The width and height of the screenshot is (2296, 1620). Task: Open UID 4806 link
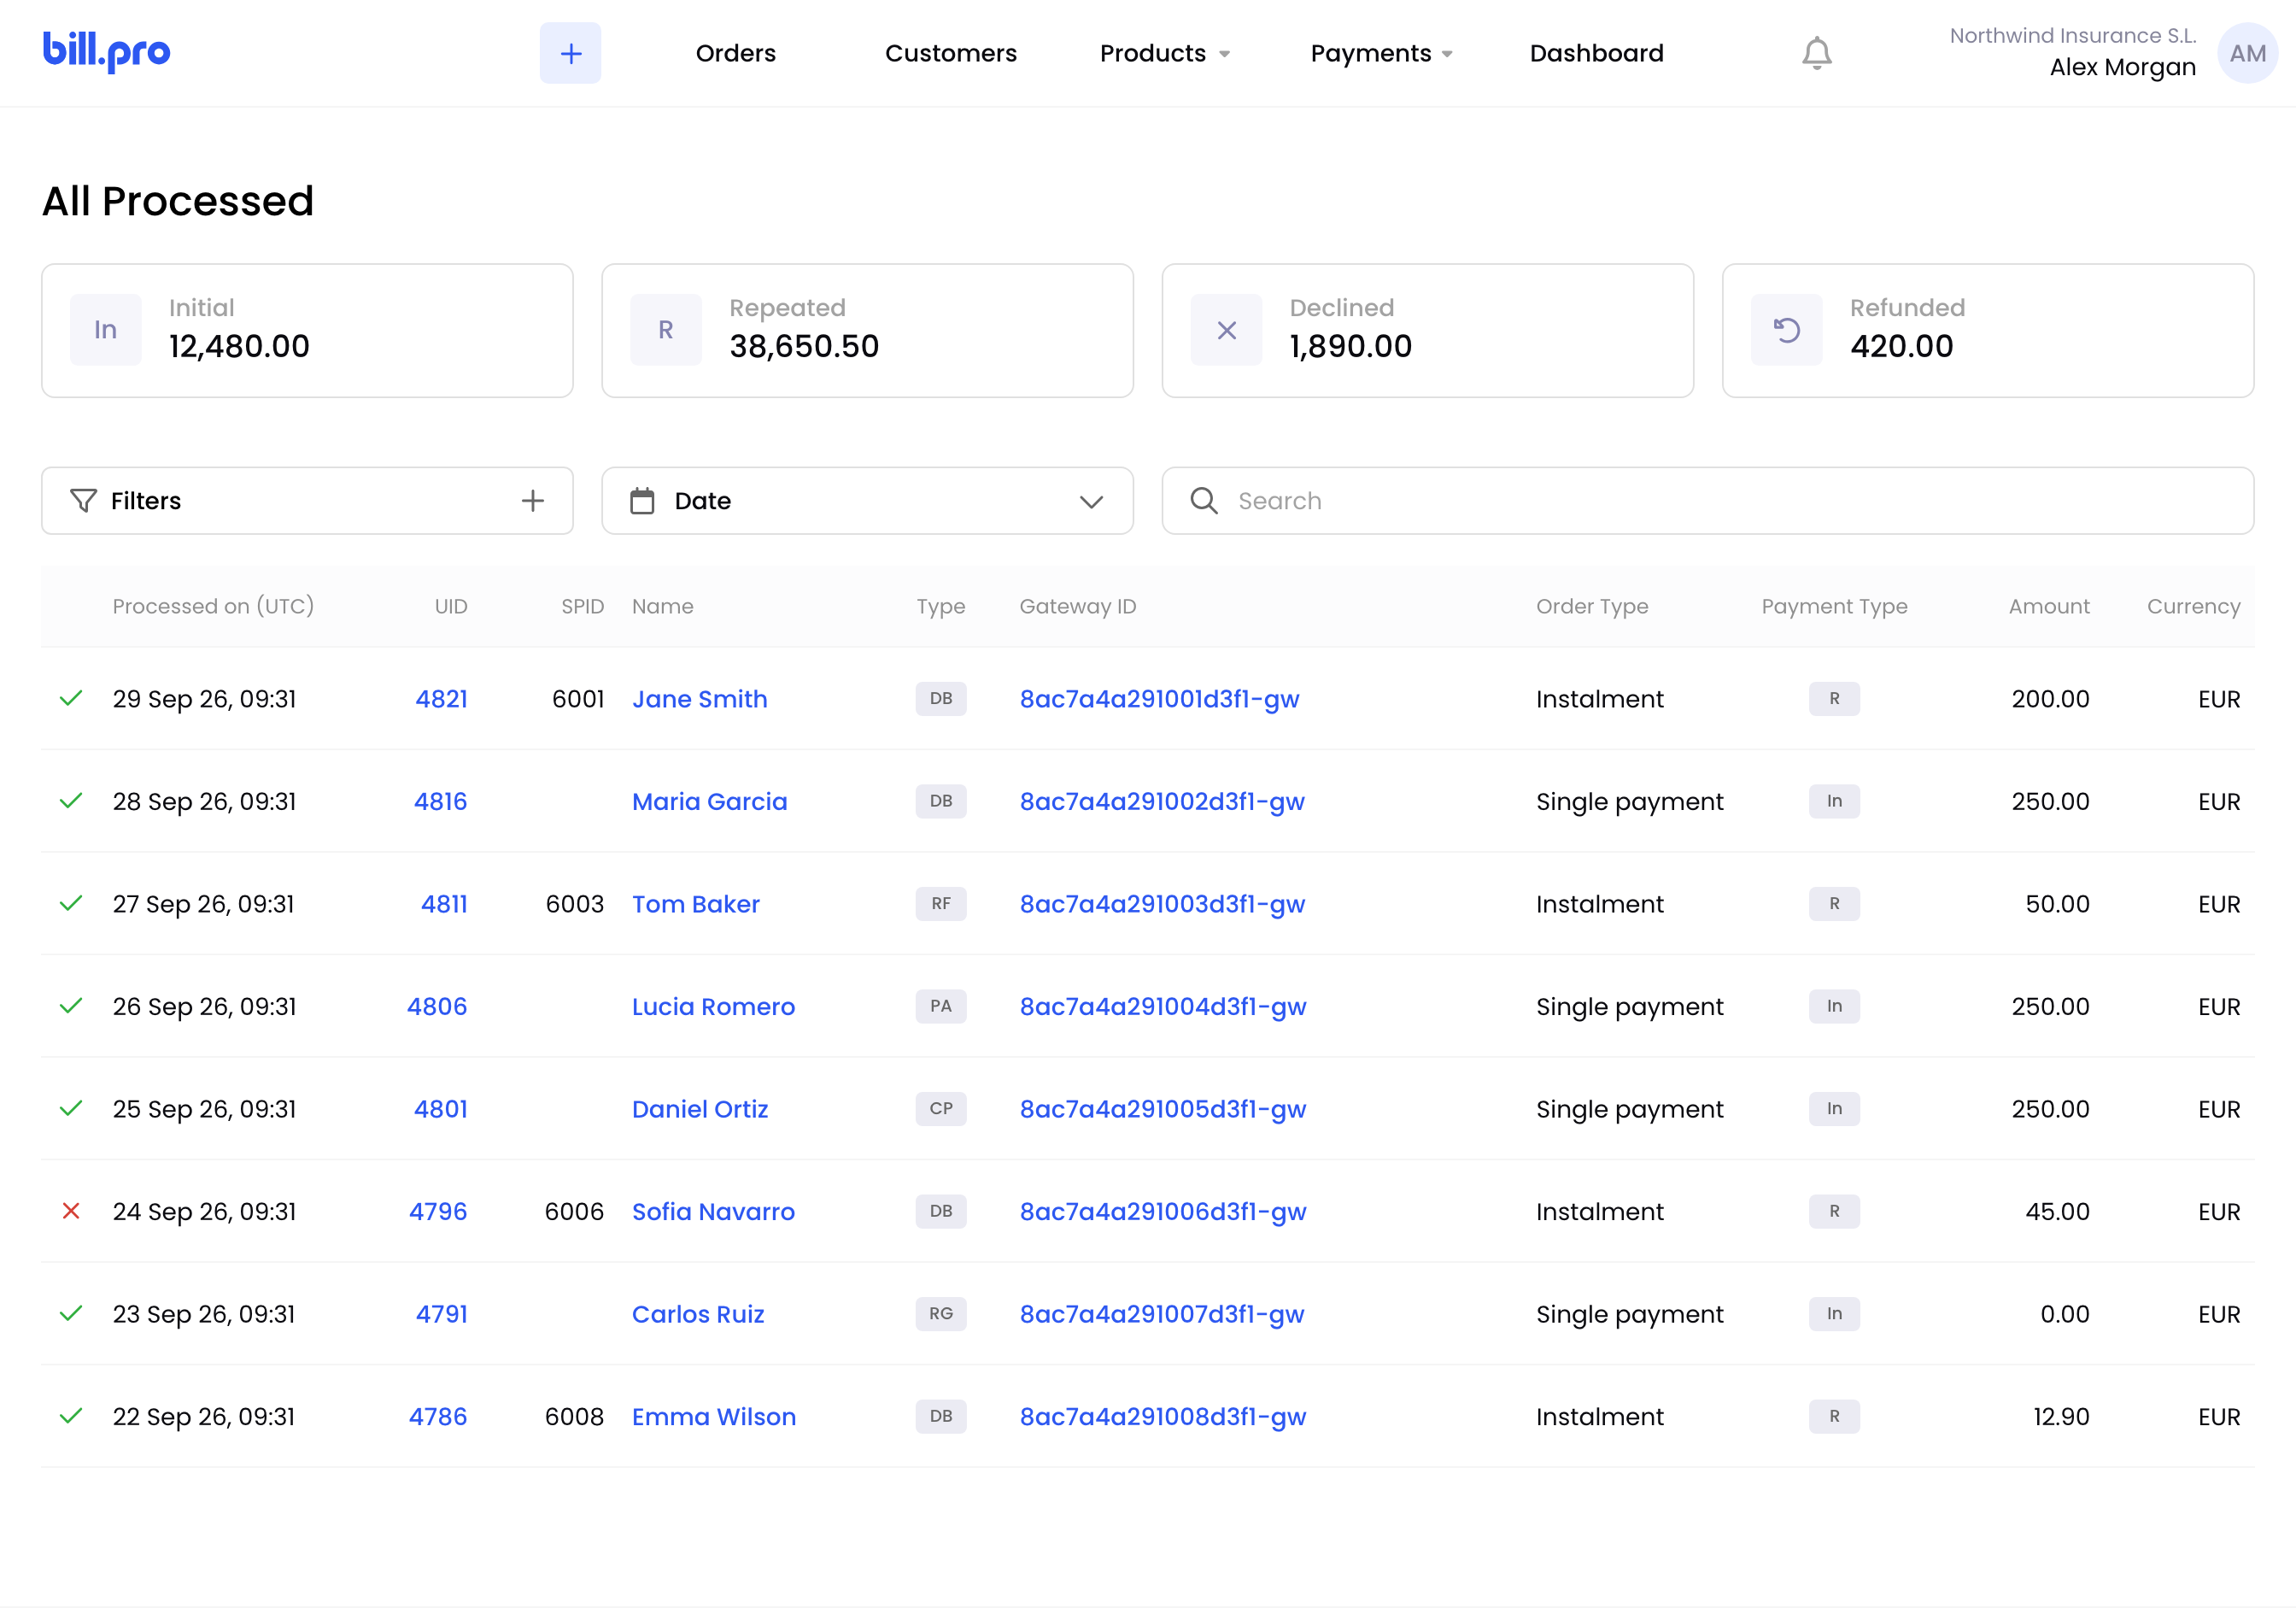coord(436,1006)
